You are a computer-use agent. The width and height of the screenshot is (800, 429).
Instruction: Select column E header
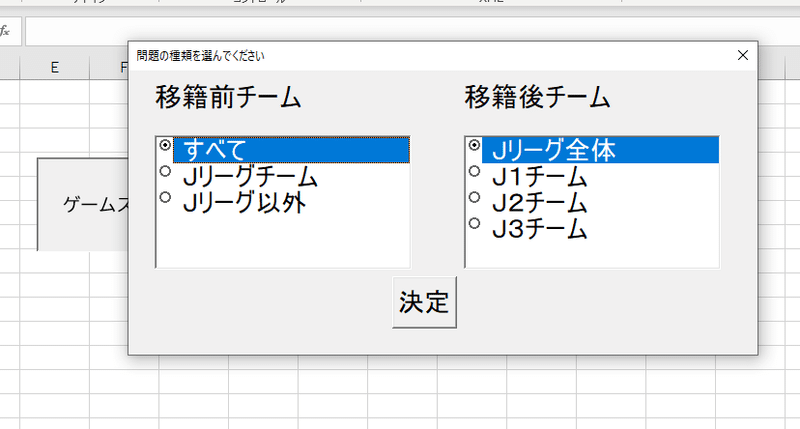click(x=55, y=67)
